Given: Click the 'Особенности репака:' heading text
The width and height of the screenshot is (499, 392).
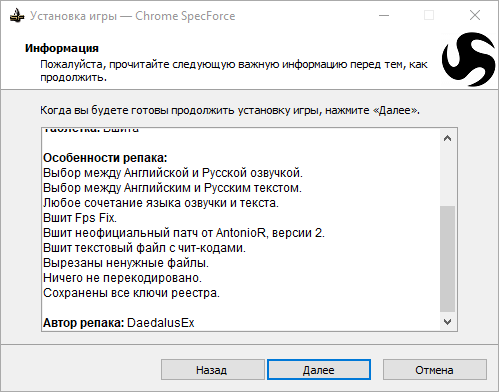Looking at the screenshot, I should (x=105, y=158).
